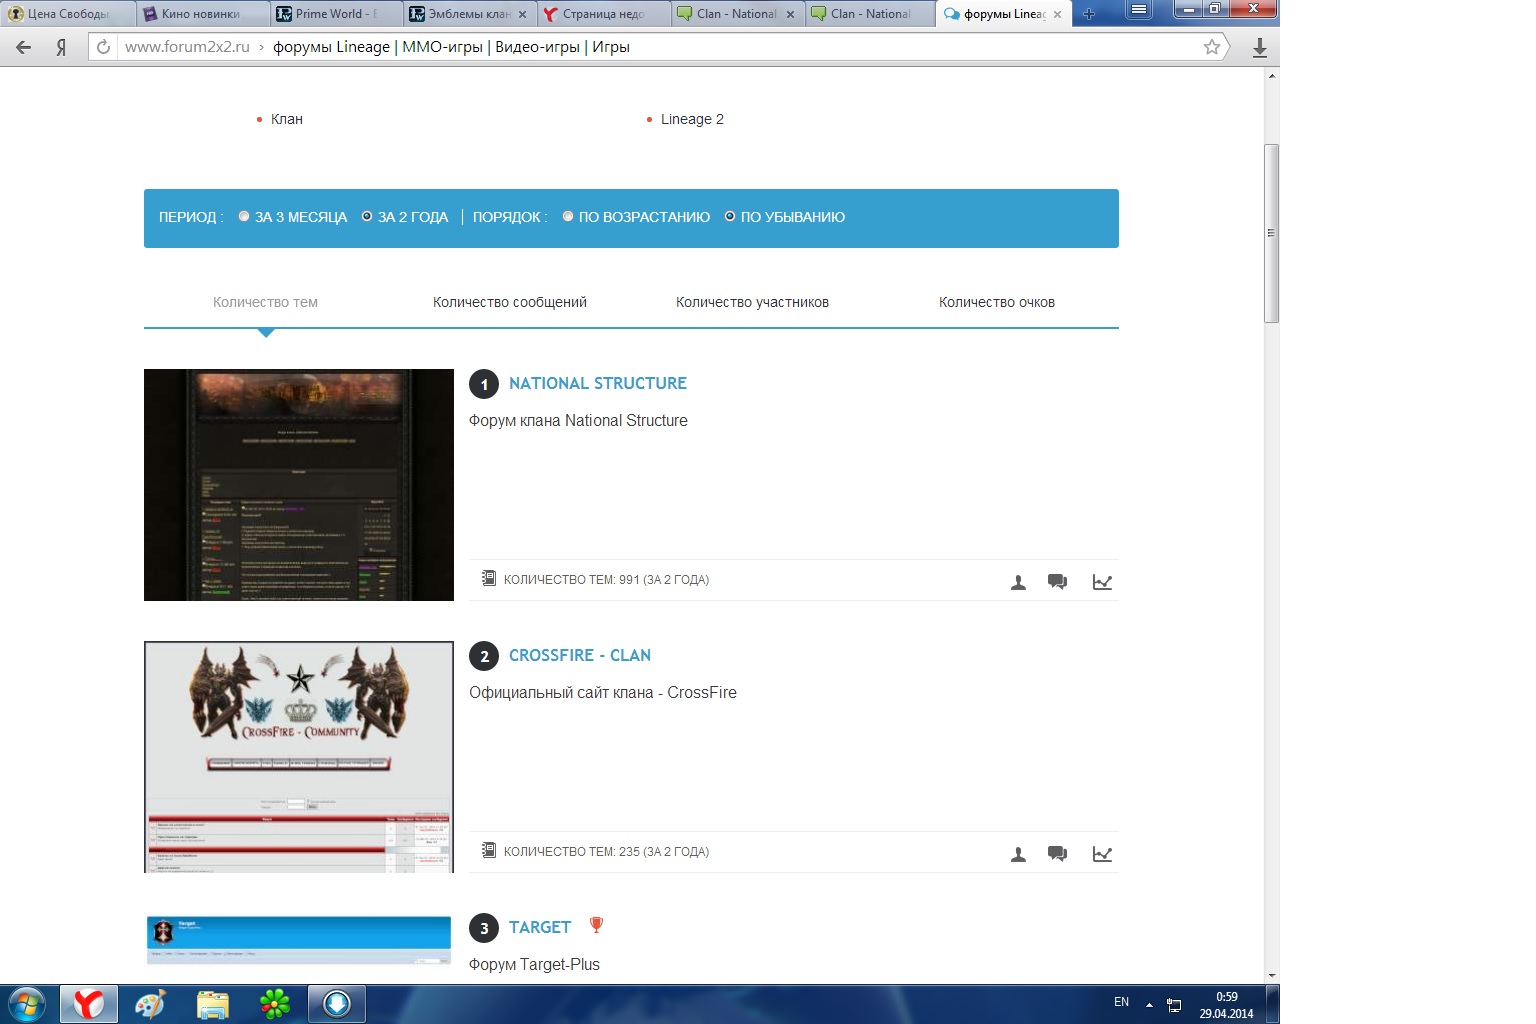
Task: Show messages count icon for National Structure
Action: (x=1057, y=582)
